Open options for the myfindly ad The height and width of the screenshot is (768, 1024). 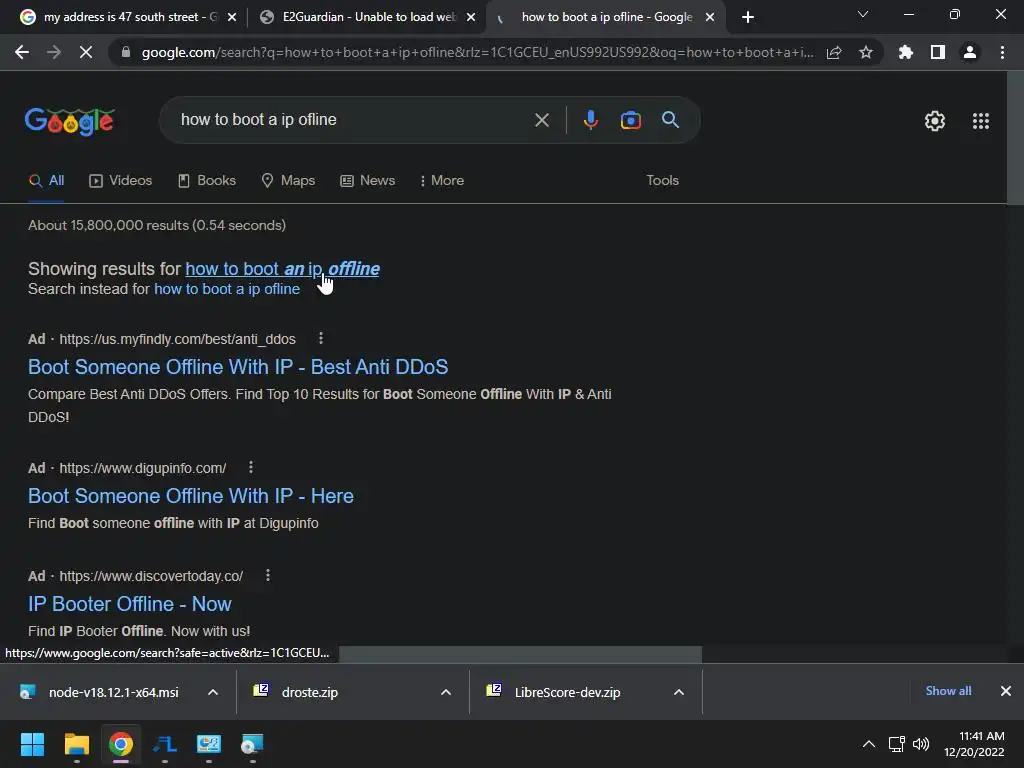pyautogui.click(x=320, y=338)
